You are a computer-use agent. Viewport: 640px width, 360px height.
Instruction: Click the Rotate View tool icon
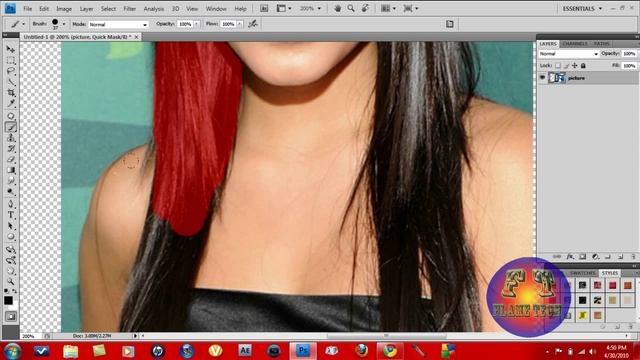pos(365,8)
